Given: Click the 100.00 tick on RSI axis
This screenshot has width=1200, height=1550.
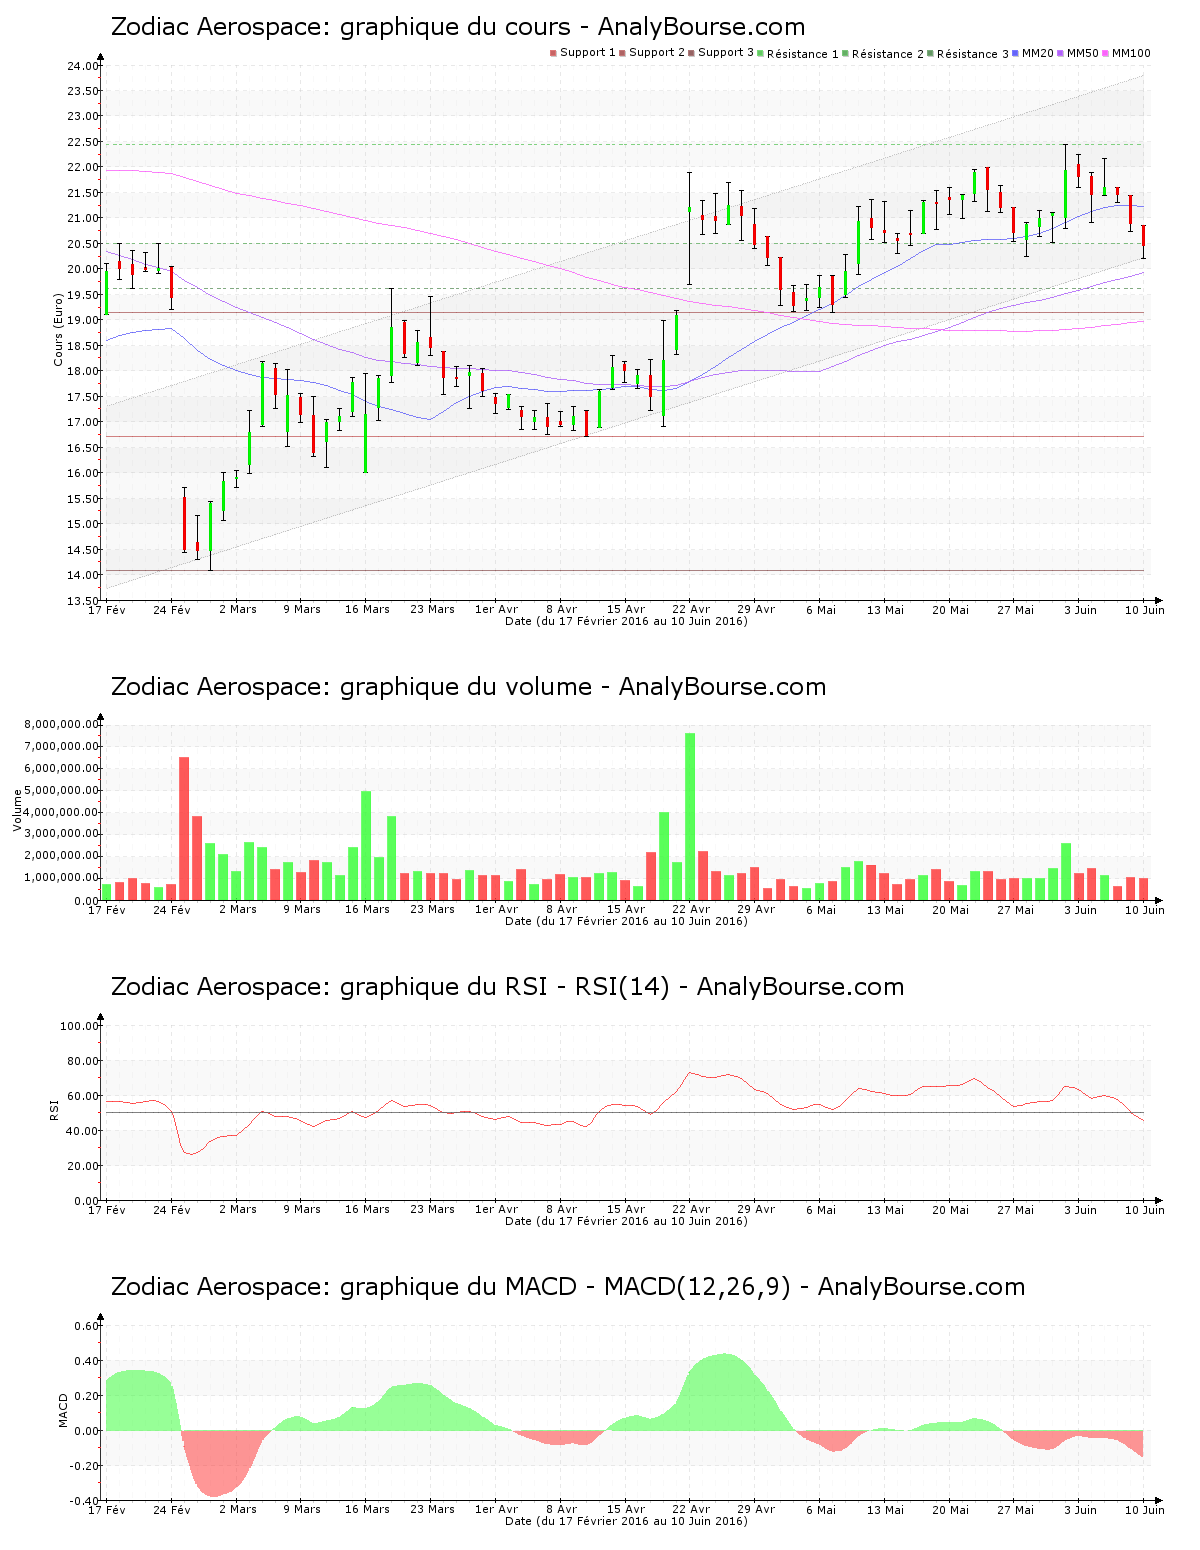Looking at the screenshot, I should point(80,1026).
